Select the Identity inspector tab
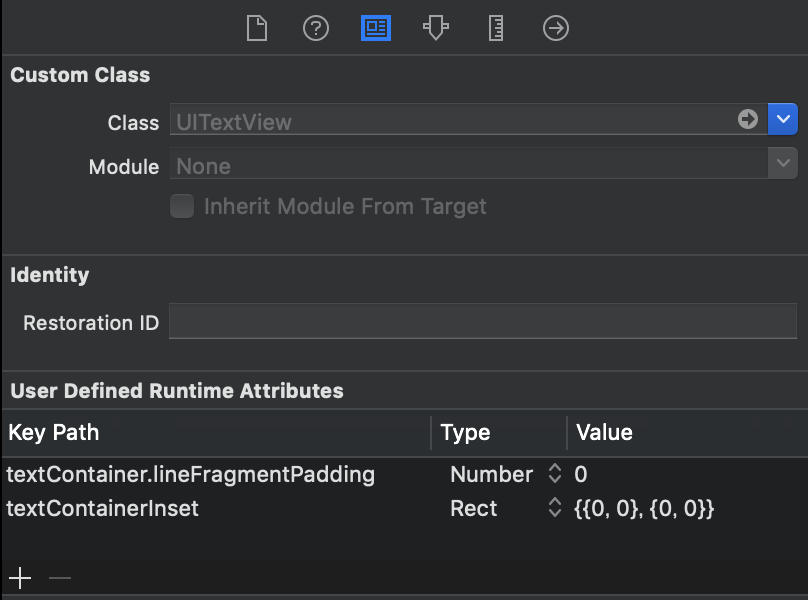Image resolution: width=808 pixels, height=600 pixels. point(376,28)
